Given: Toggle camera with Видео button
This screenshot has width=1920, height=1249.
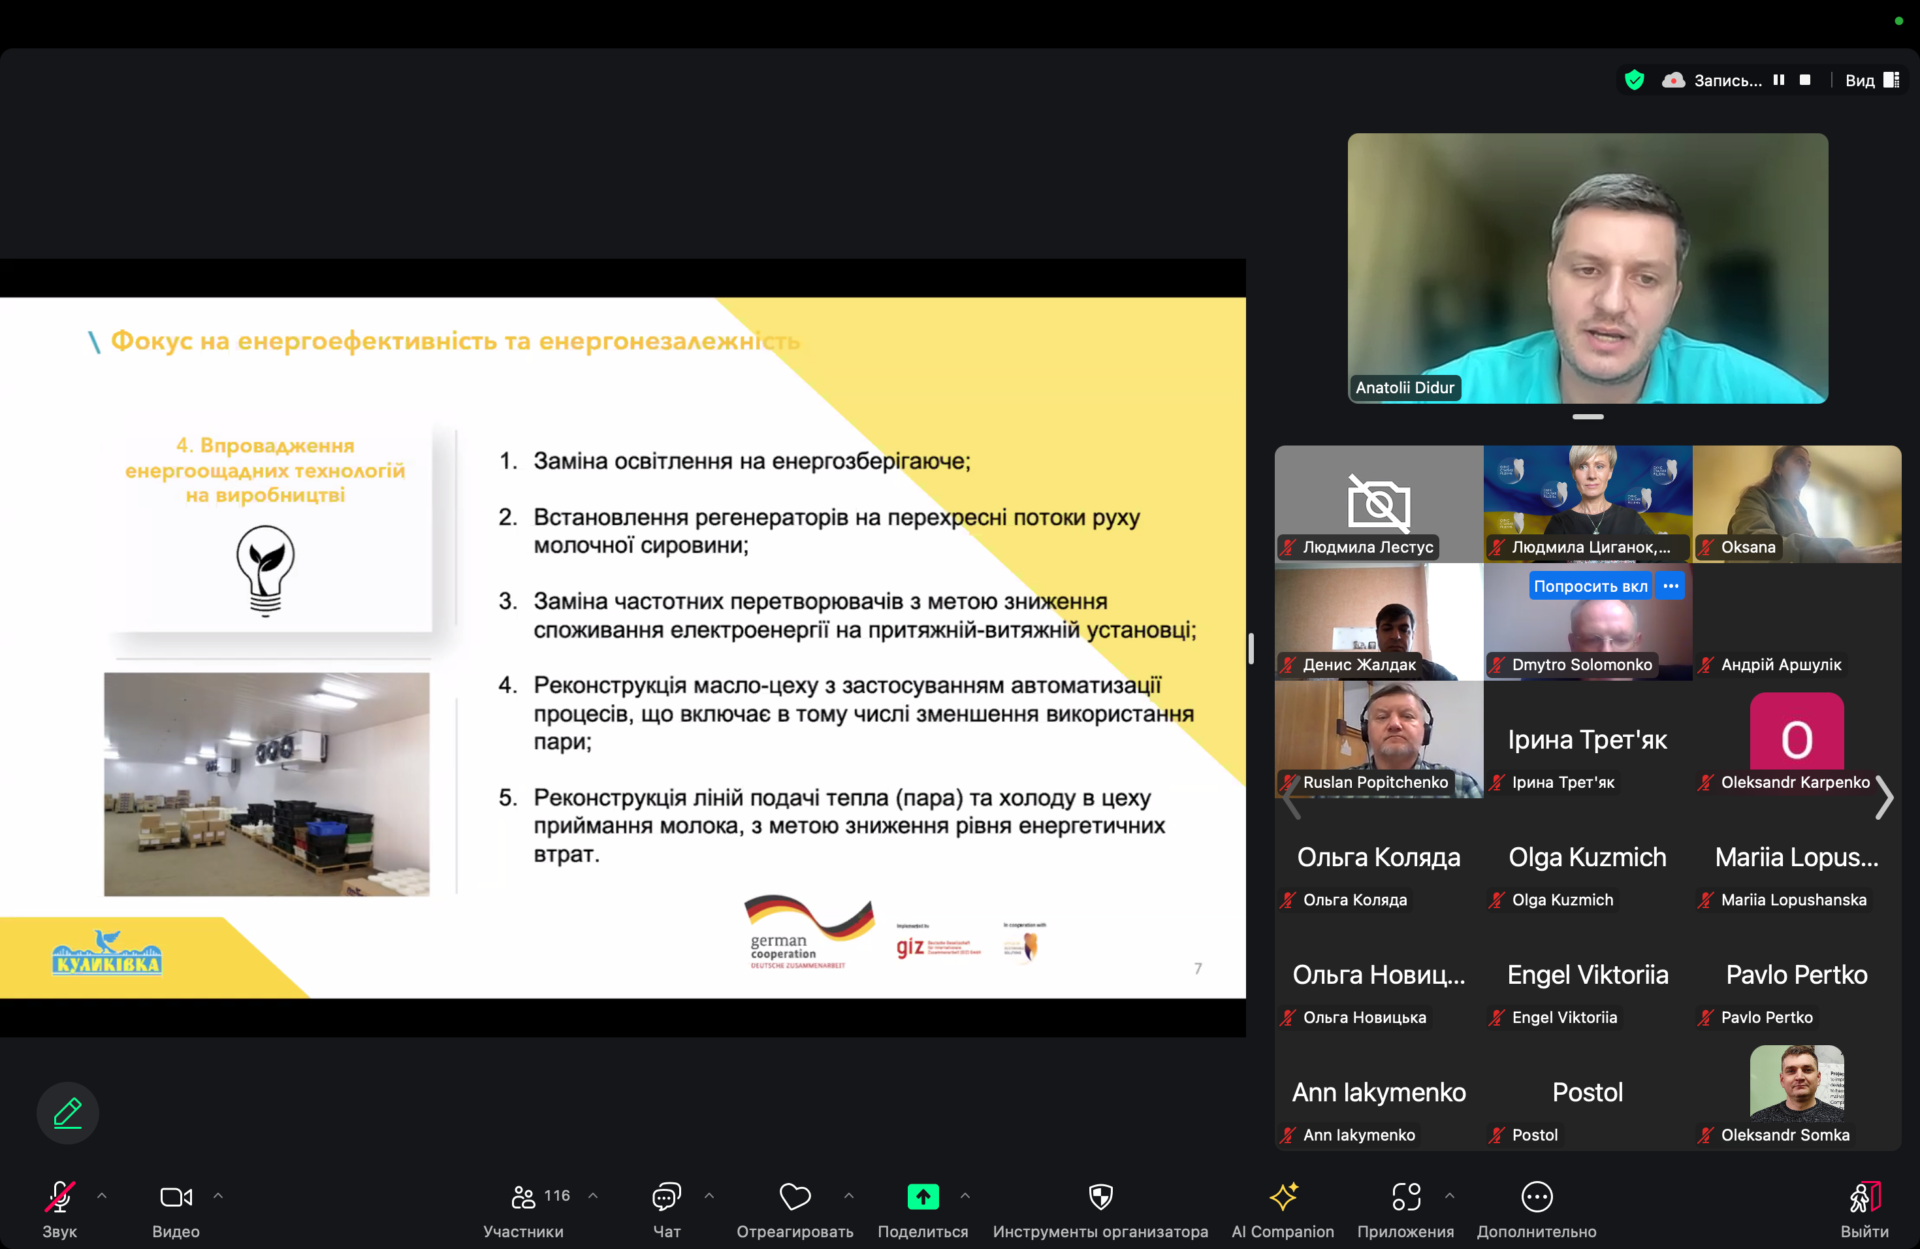Looking at the screenshot, I should coord(176,1197).
